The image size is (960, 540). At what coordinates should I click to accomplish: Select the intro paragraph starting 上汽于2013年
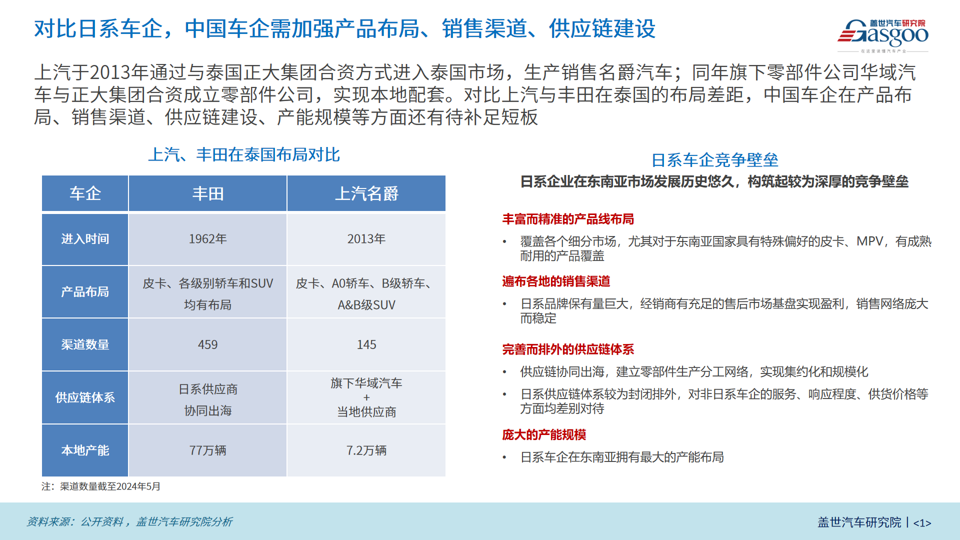pos(474,95)
